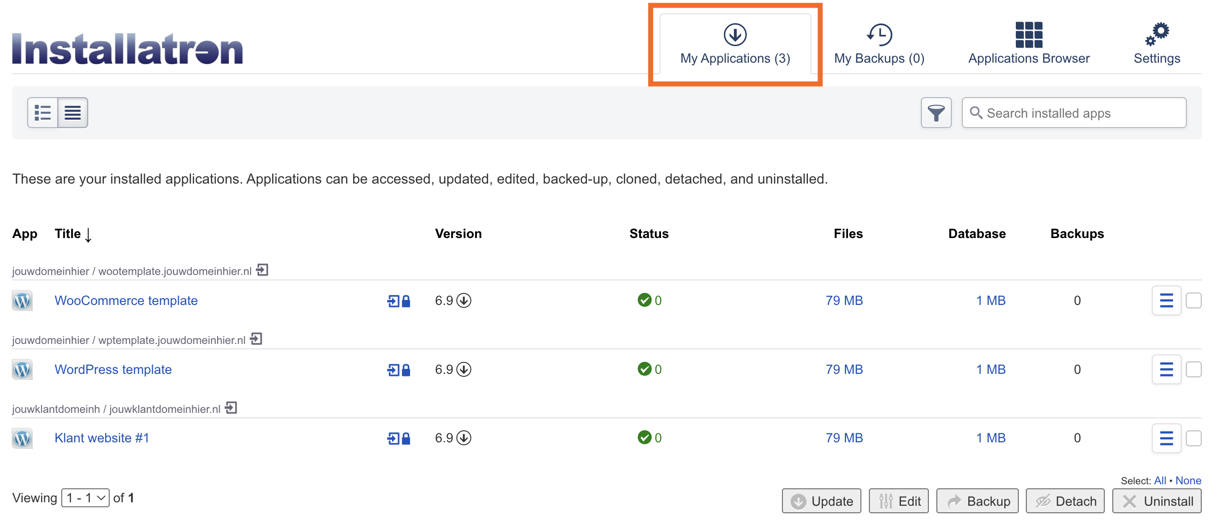Expand actions menu for Klant website #1
The image size is (1208, 530).
pyautogui.click(x=1166, y=438)
